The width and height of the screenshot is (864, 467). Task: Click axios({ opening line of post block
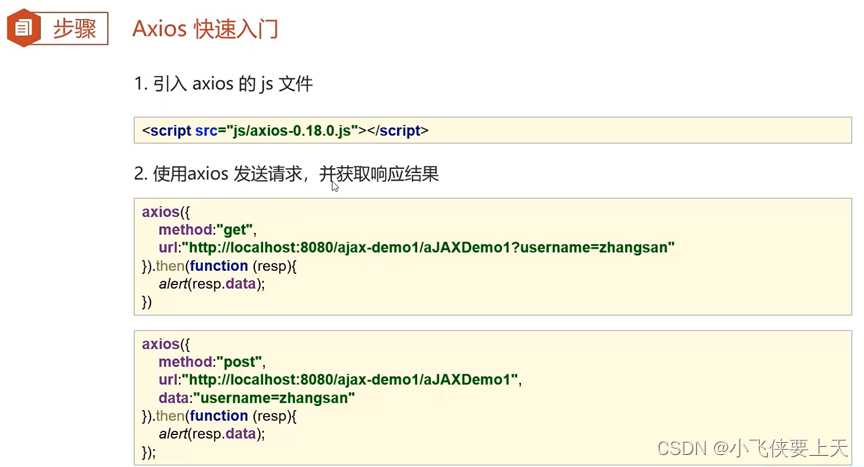pos(165,344)
